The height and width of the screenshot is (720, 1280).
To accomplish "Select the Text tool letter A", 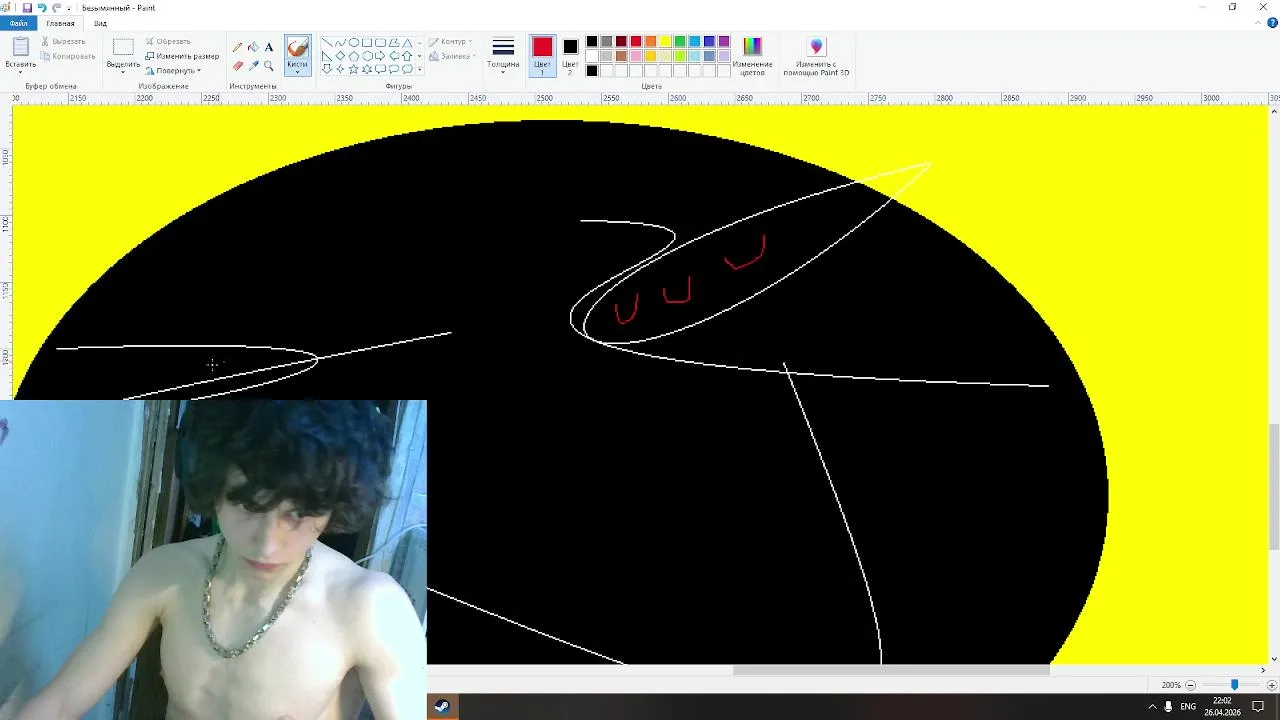I will tap(269, 47).
